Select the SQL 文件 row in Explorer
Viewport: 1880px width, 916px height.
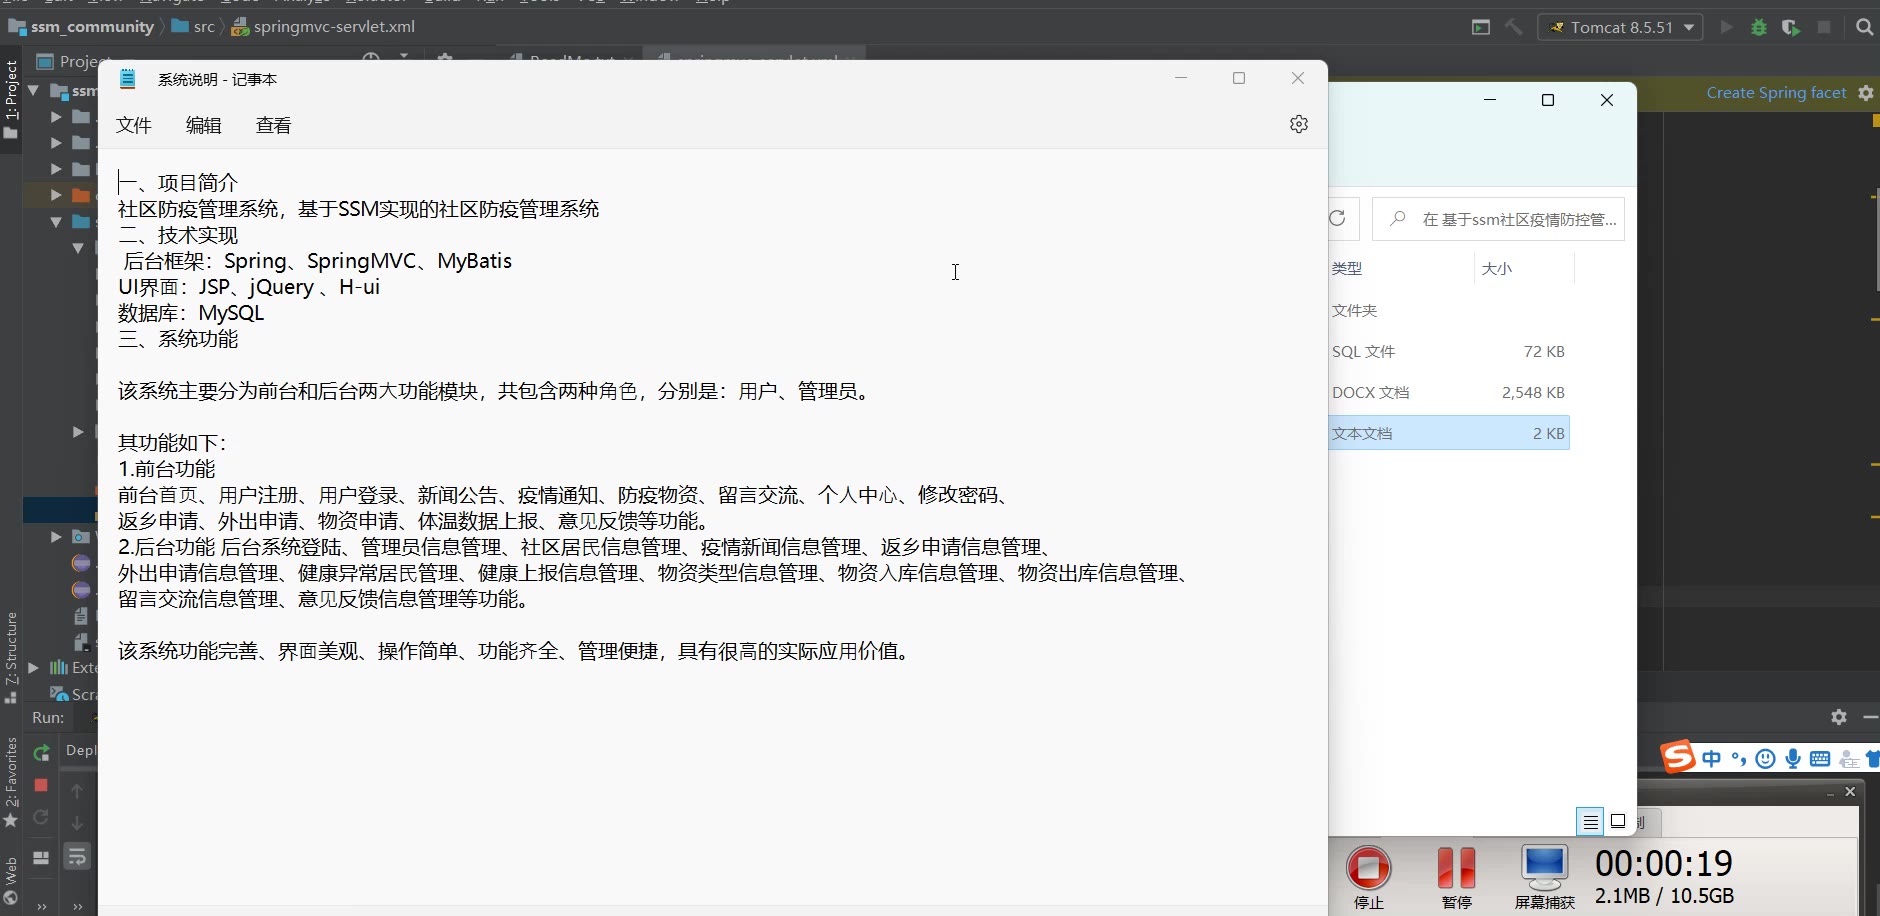(1449, 351)
